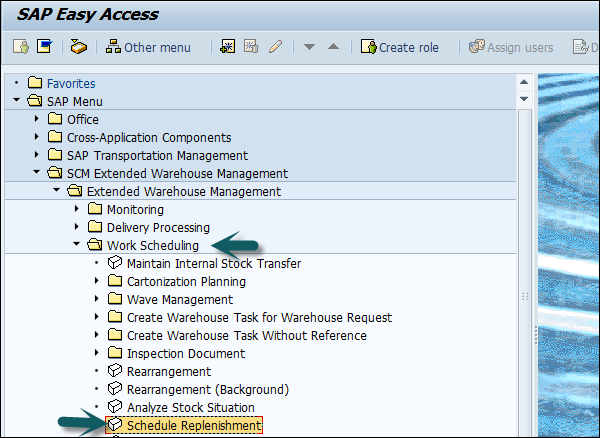600x438 pixels.
Task: Click the Create role button
Action: click(398, 47)
